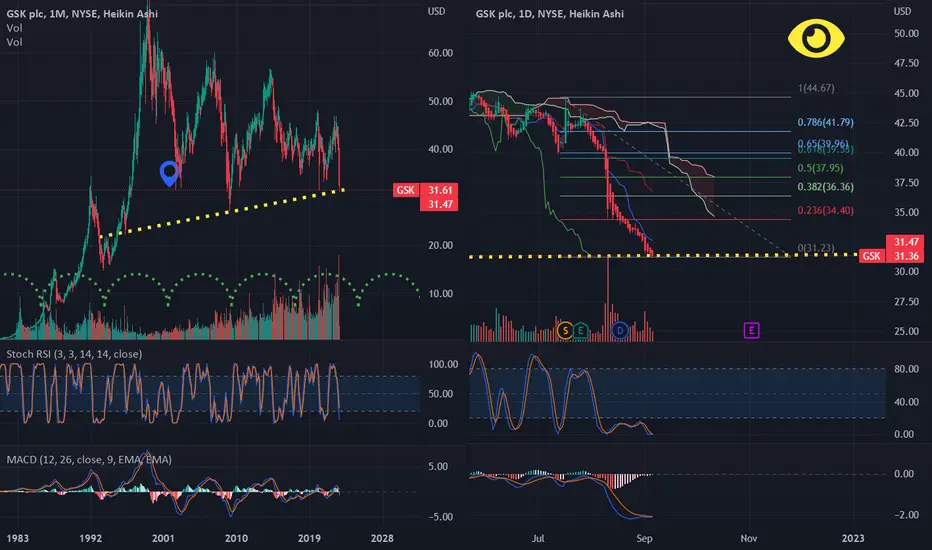Click the GSK price tag on daily chart
The width and height of the screenshot is (932, 550).
(x=872, y=256)
